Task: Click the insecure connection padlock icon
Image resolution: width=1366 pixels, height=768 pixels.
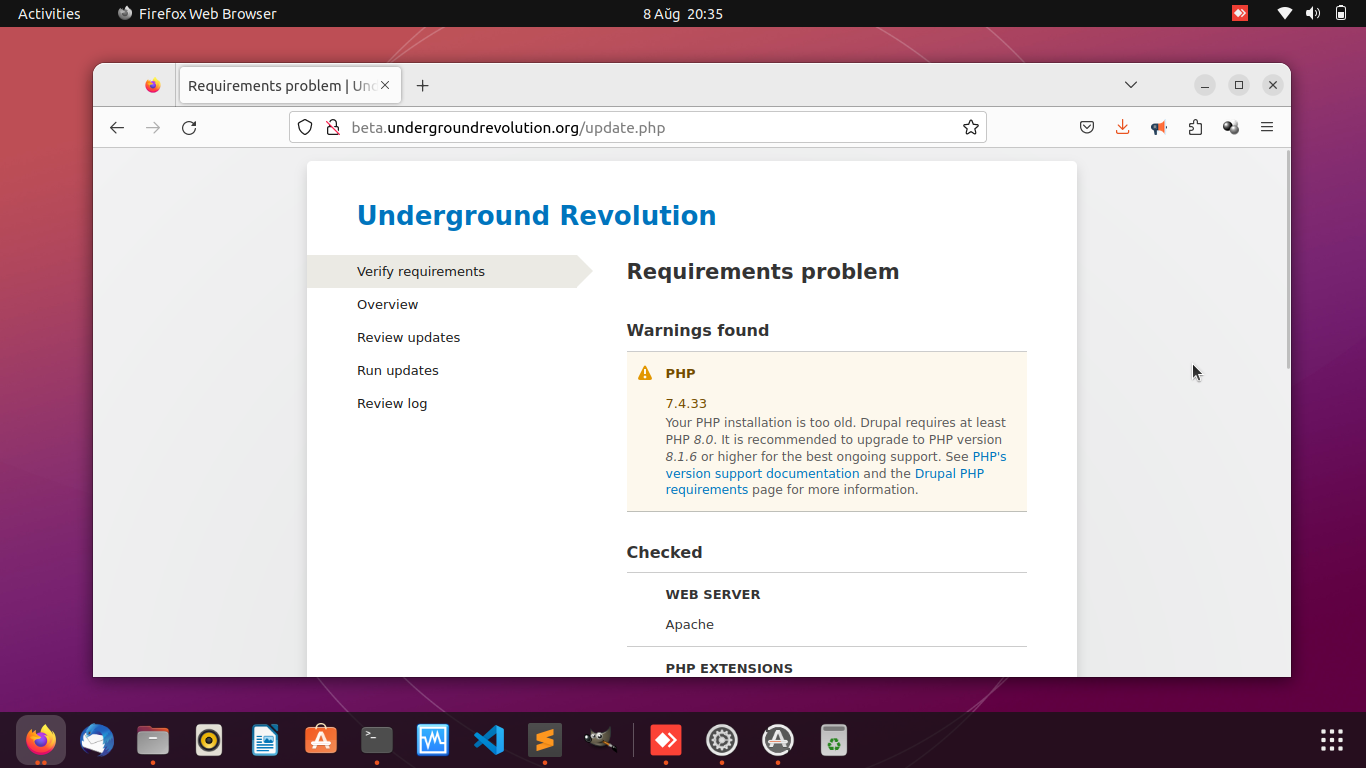Action: pos(333,127)
